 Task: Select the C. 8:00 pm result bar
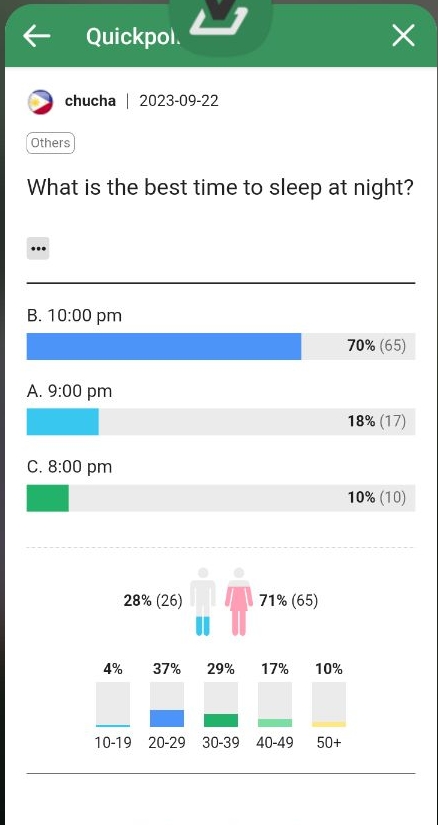tap(221, 498)
